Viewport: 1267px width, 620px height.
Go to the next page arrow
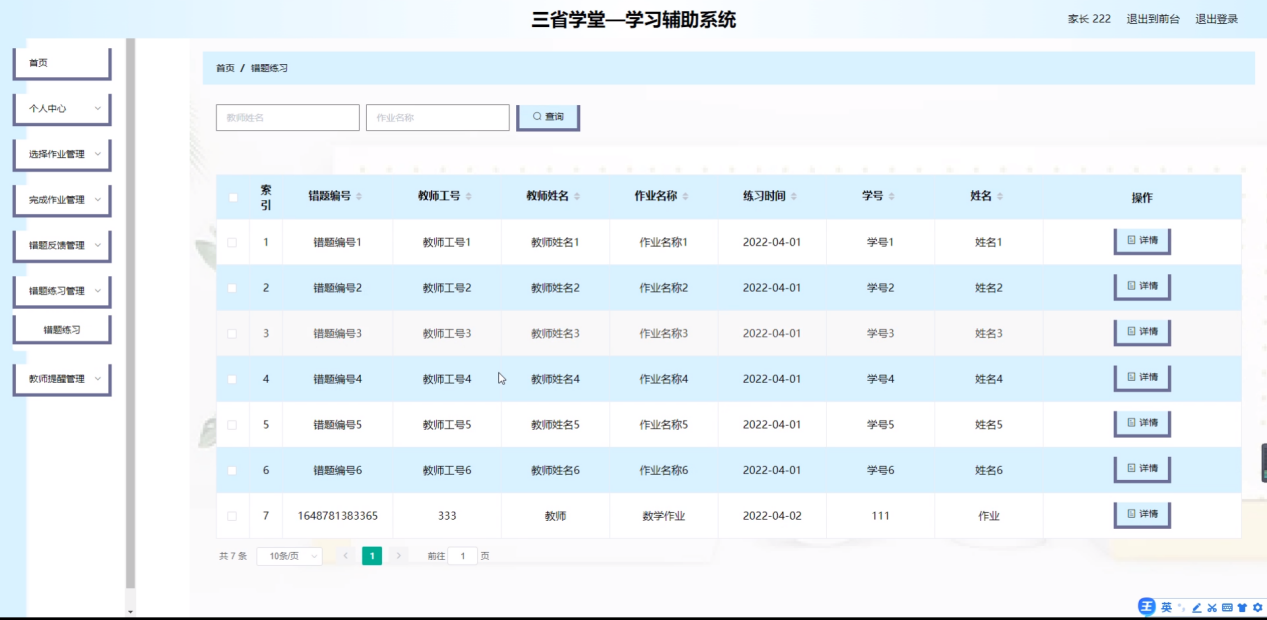tap(398, 555)
